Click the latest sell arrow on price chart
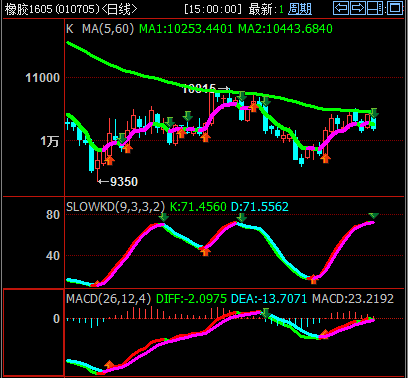 (x=374, y=113)
